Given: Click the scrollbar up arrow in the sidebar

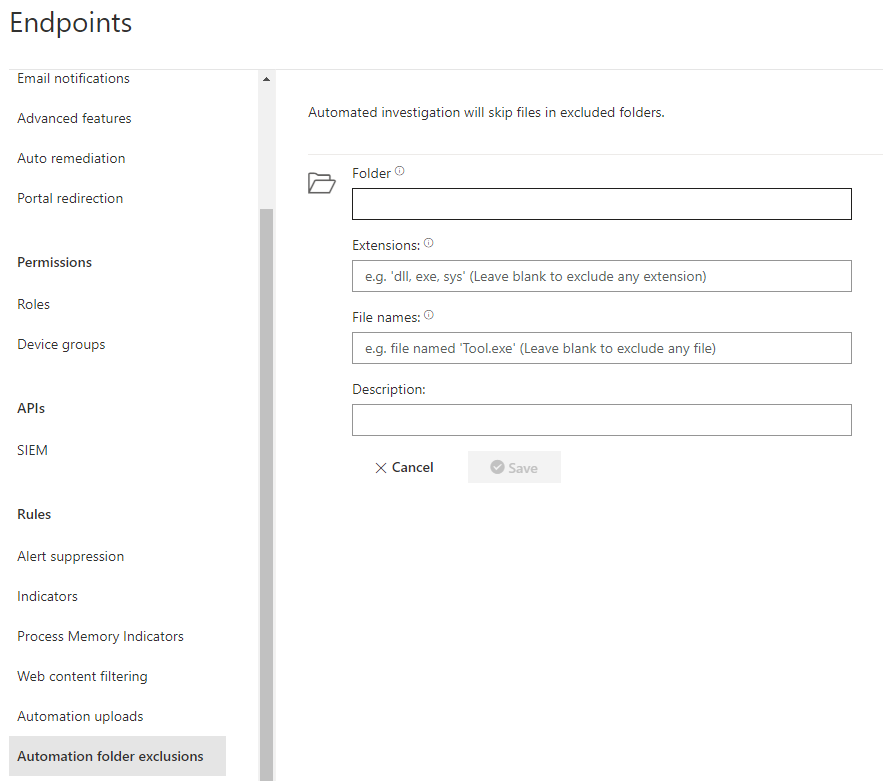Looking at the screenshot, I should [x=265, y=79].
